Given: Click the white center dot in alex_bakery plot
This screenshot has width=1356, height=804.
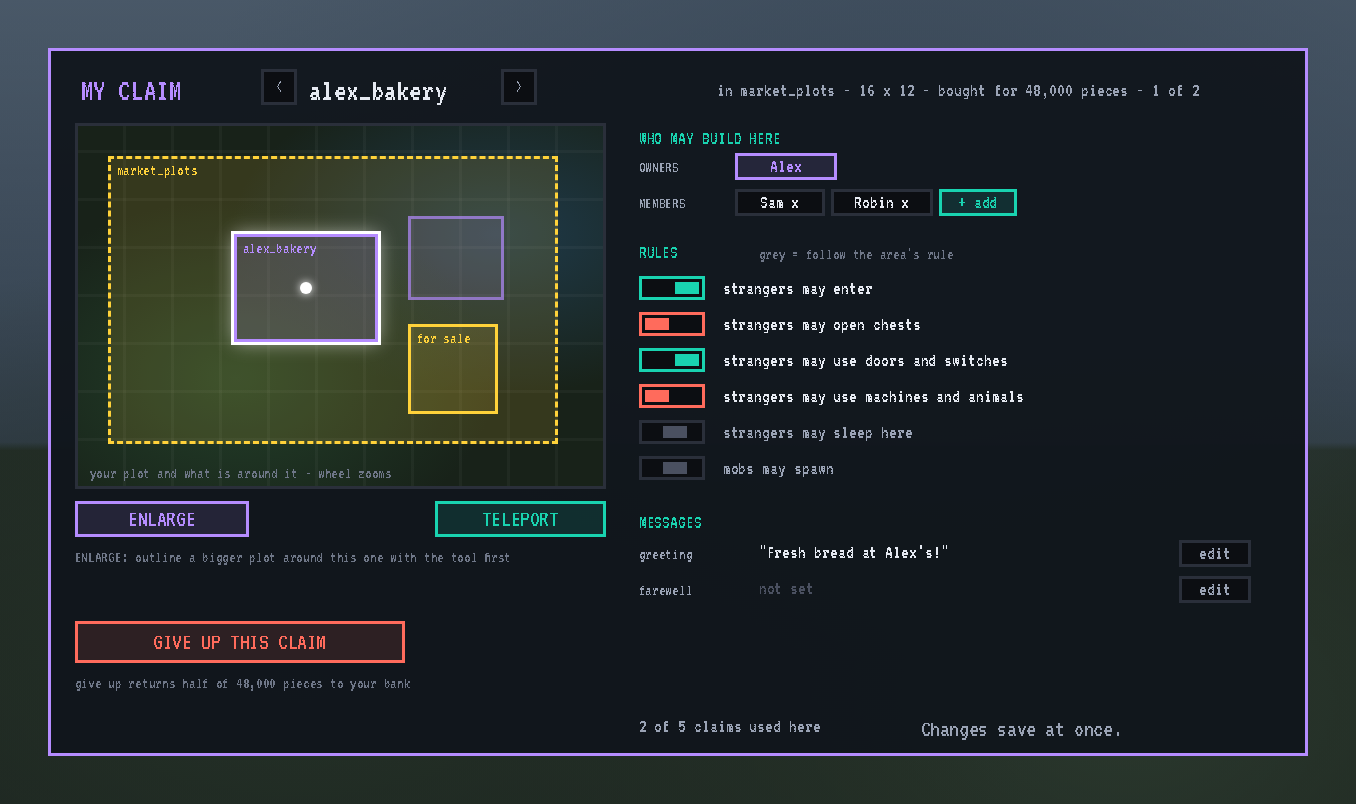Looking at the screenshot, I should pyautogui.click(x=306, y=288).
